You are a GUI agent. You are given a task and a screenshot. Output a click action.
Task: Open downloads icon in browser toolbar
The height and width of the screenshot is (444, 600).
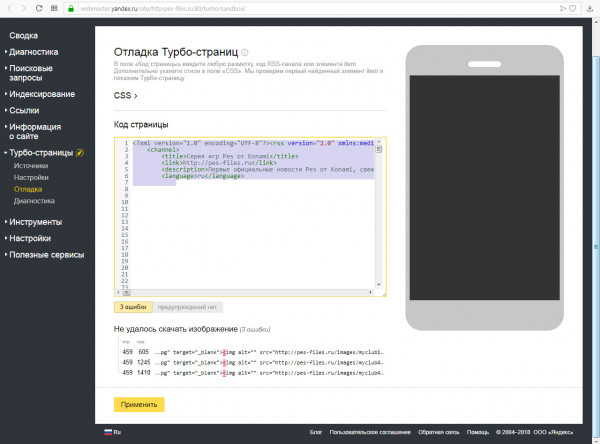(x=590, y=8)
